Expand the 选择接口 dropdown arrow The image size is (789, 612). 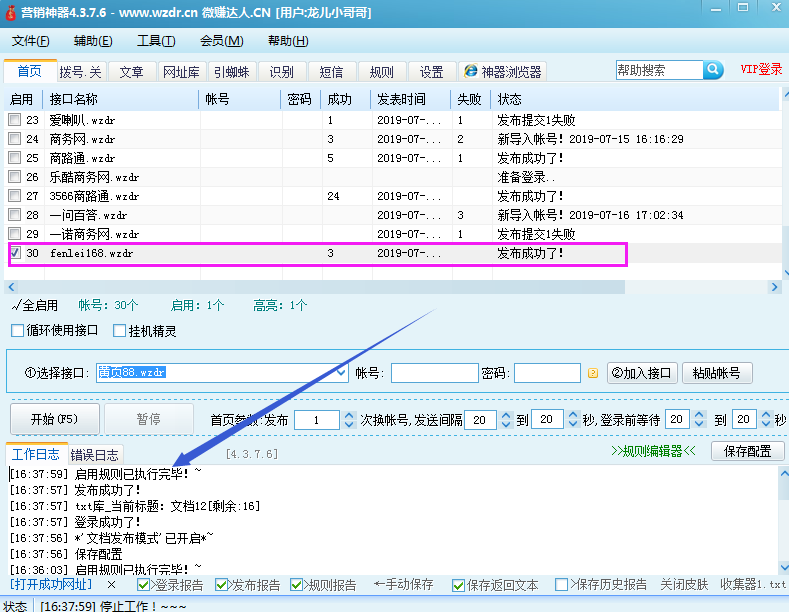[341, 373]
